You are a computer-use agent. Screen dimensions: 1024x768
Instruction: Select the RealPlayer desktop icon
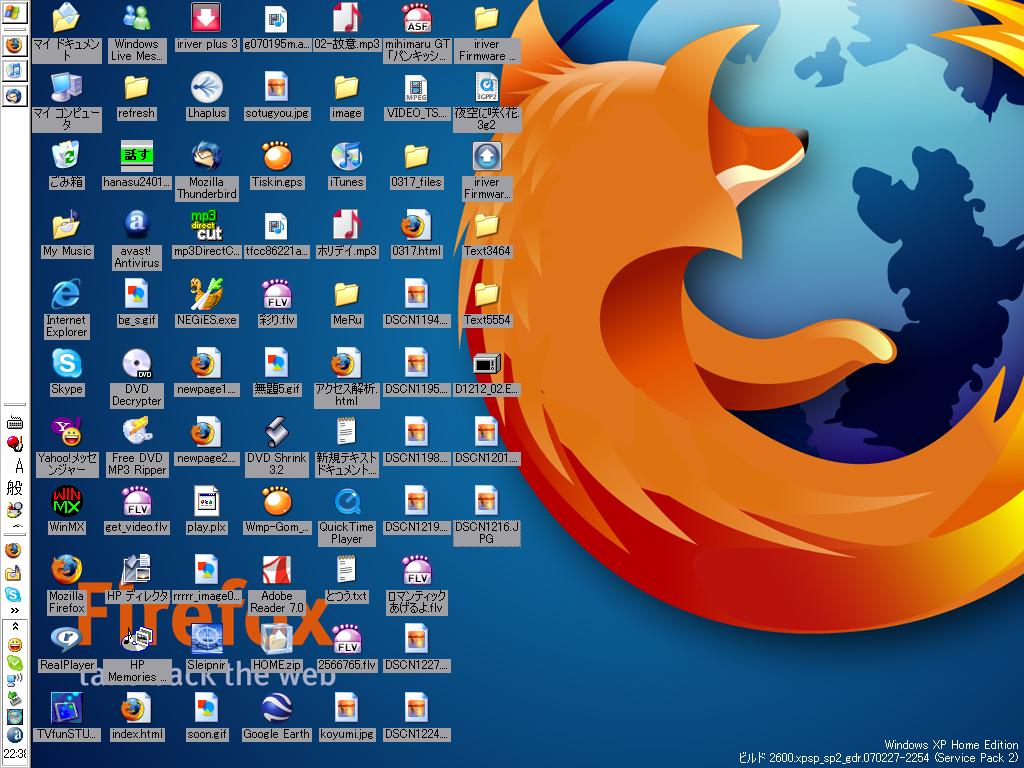pos(67,647)
